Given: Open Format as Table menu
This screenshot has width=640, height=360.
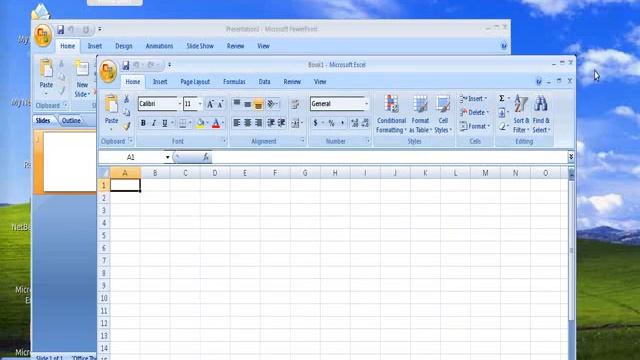Looking at the screenshot, I should point(420,114).
